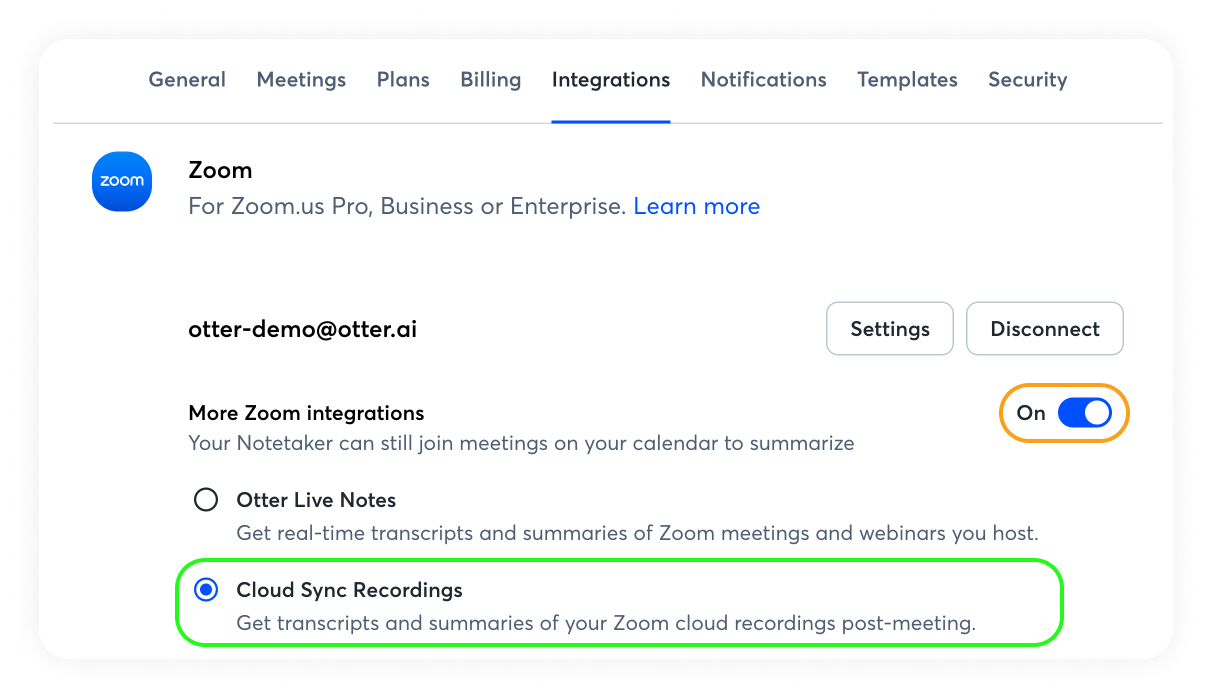Image resolution: width=1212 pixels, height=698 pixels.
Task: Go to the Plans tab
Action: click(403, 80)
